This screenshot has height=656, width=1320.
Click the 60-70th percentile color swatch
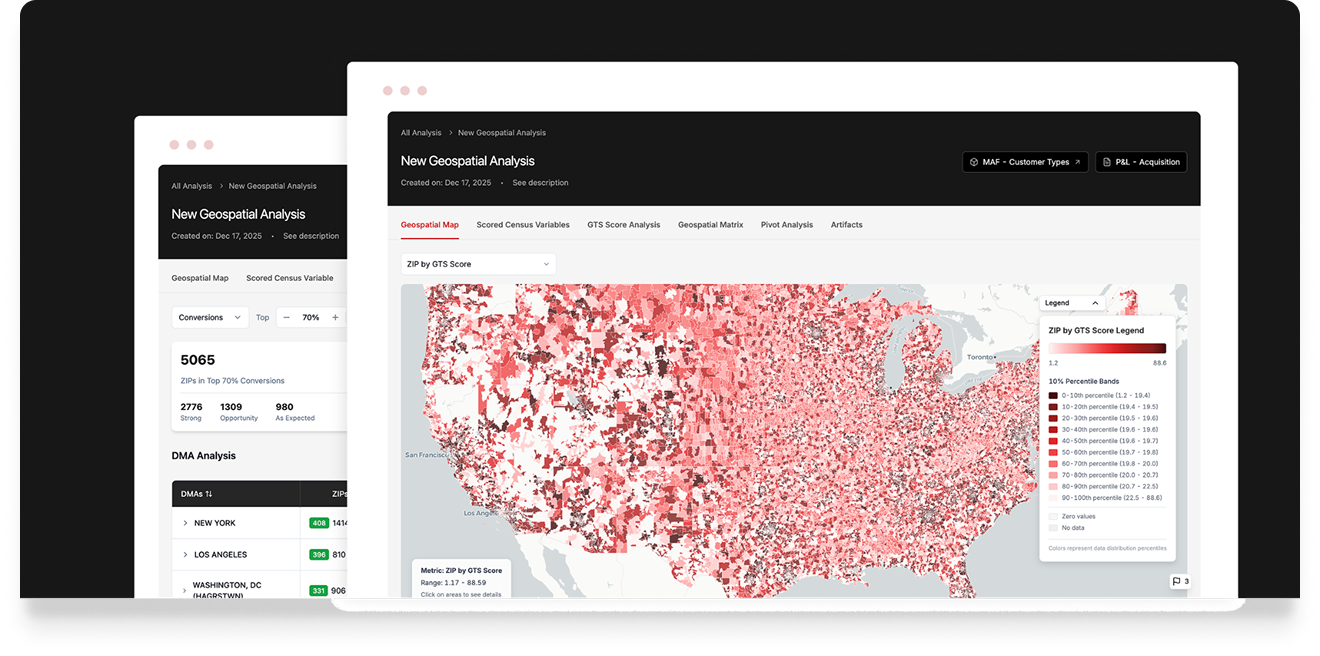(x=1053, y=464)
